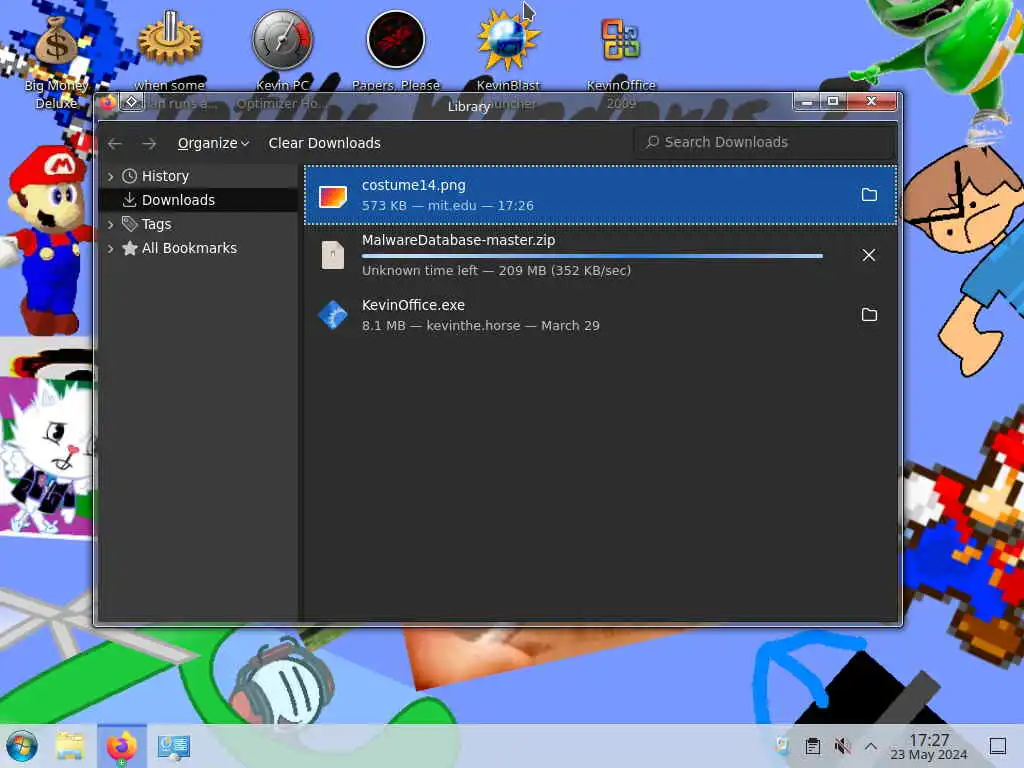Select Downloads in the sidebar
The height and width of the screenshot is (768, 1024).
click(x=198, y=200)
